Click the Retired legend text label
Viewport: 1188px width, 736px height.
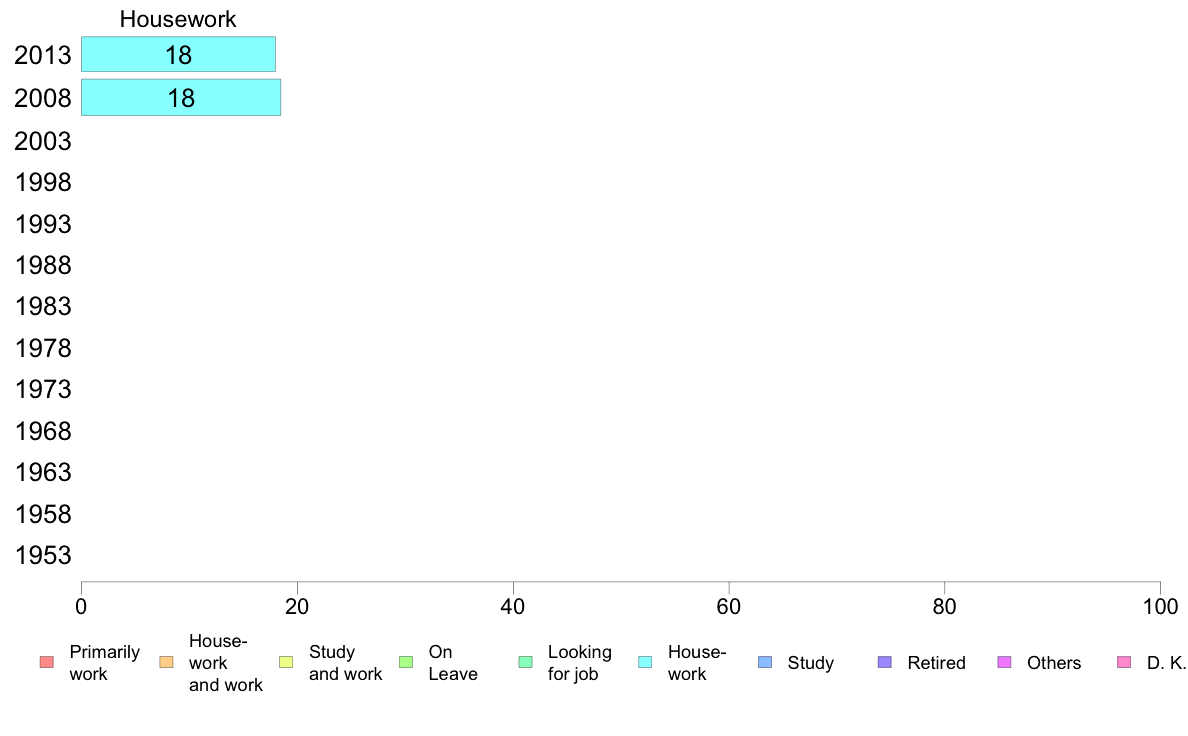(x=936, y=662)
